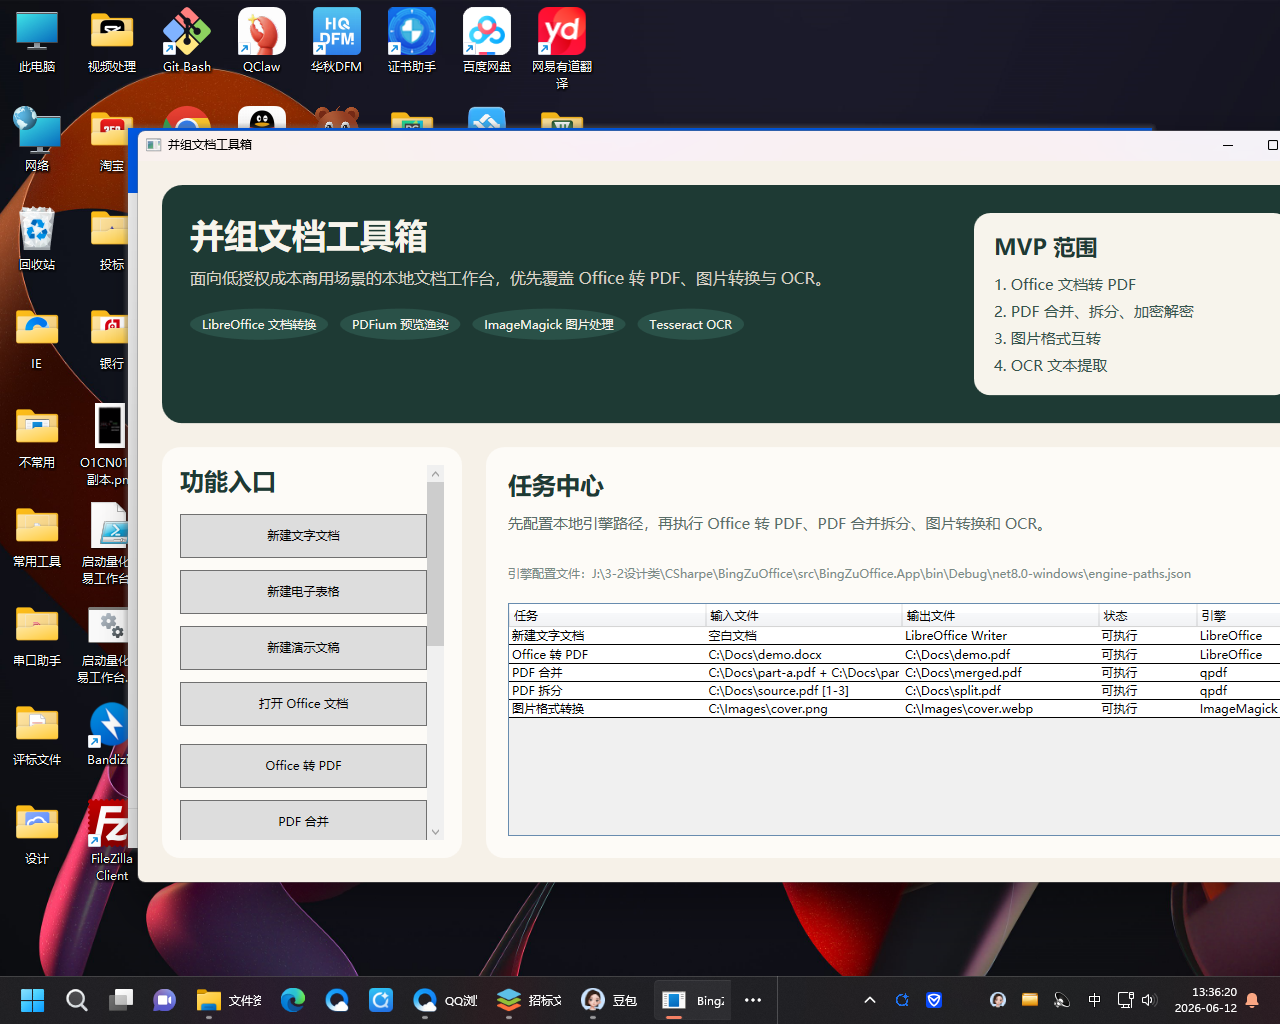Click the 输入文件 column header
The height and width of the screenshot is (1024, 1280).
tap(803, 615)
